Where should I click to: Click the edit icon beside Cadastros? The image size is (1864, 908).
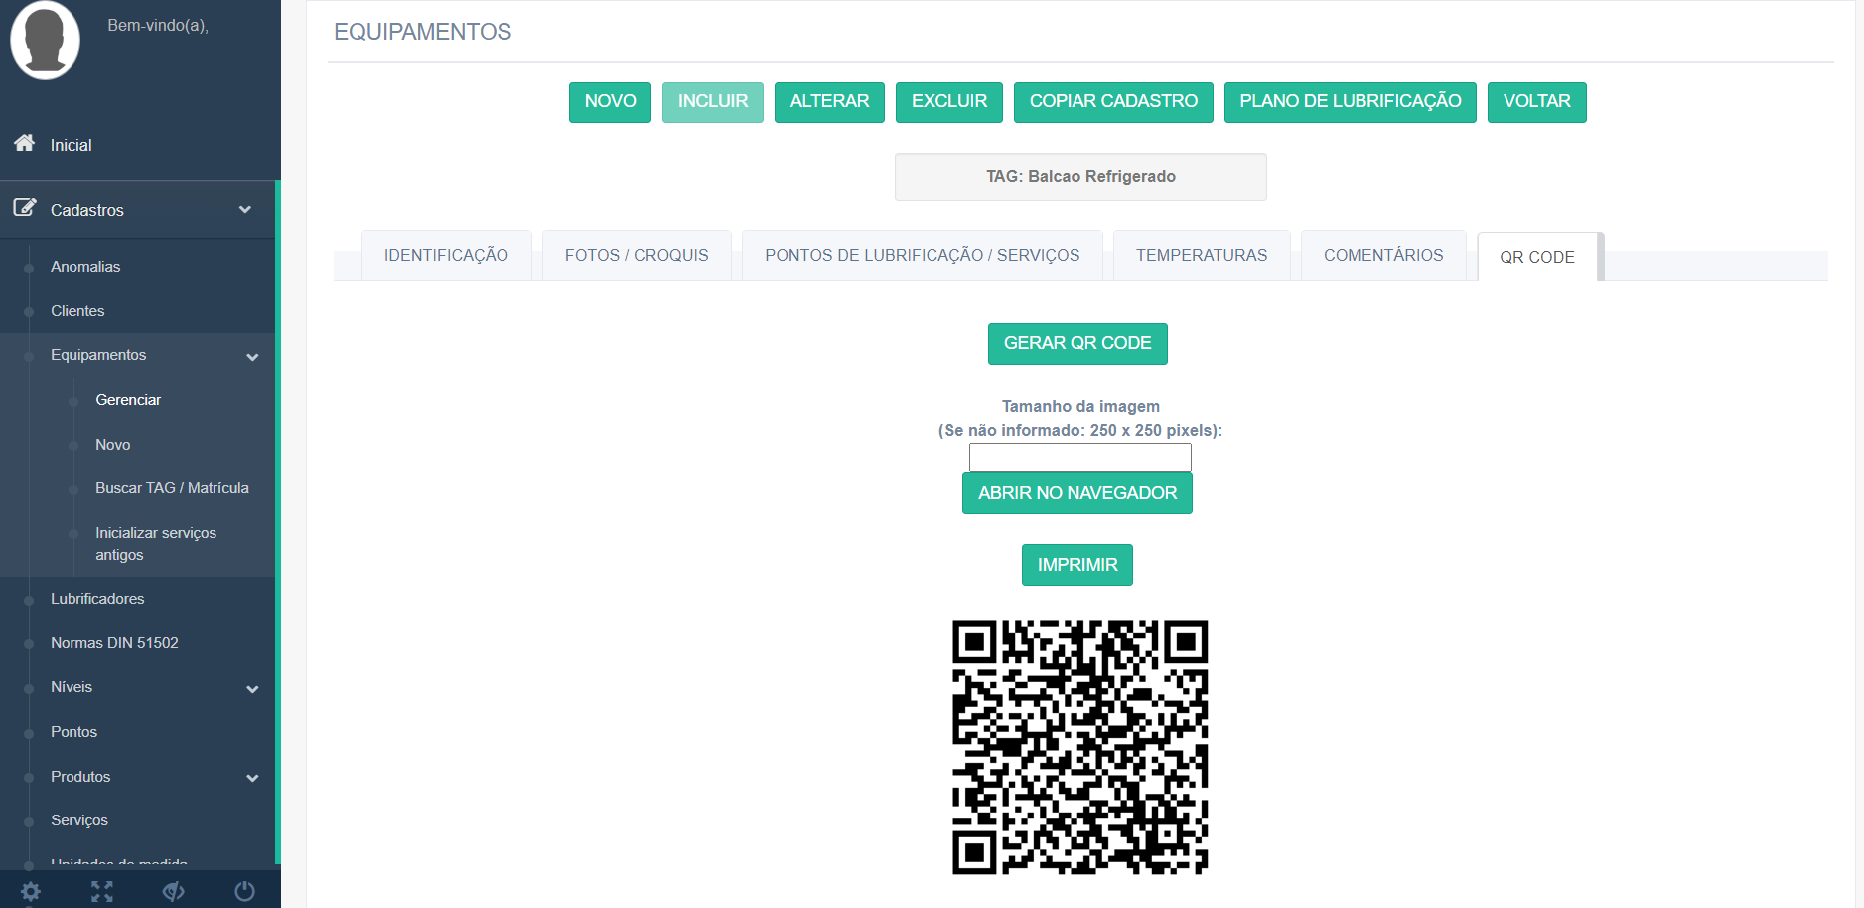click(x=25, y=208)
